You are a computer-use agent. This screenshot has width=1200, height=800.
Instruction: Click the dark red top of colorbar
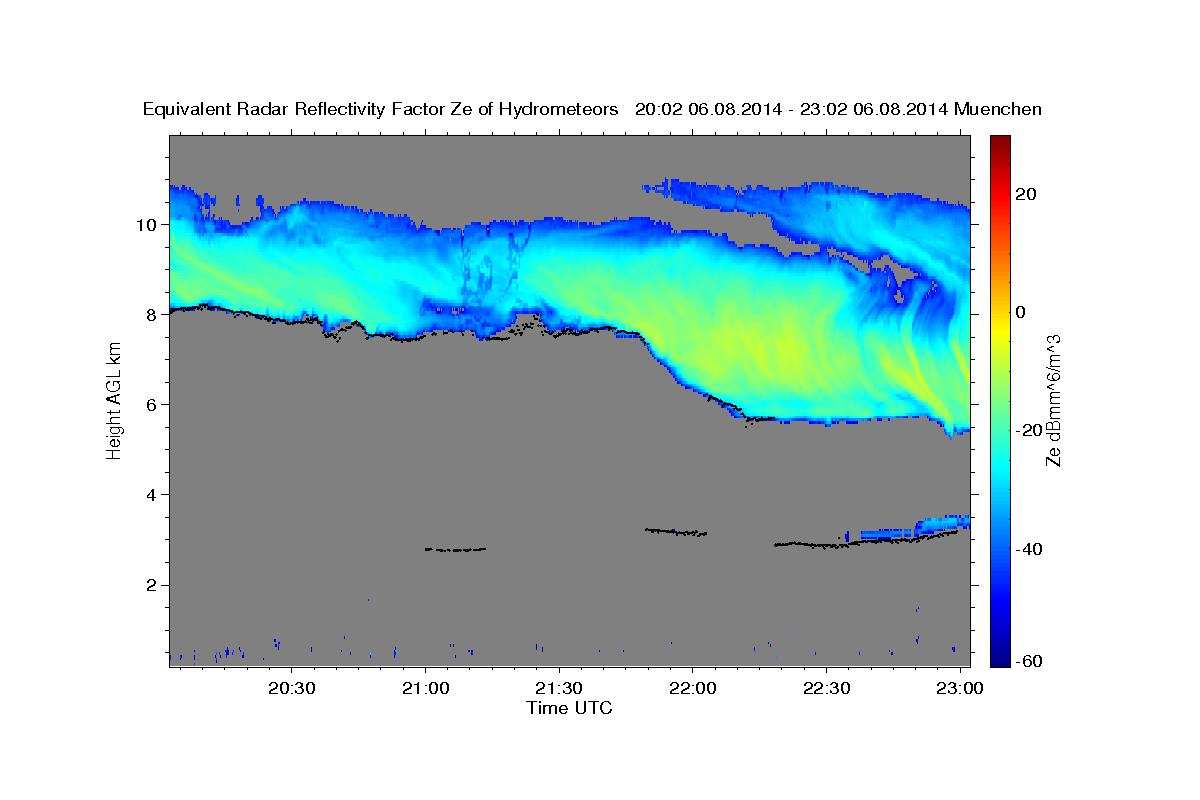tap(999, 142)
